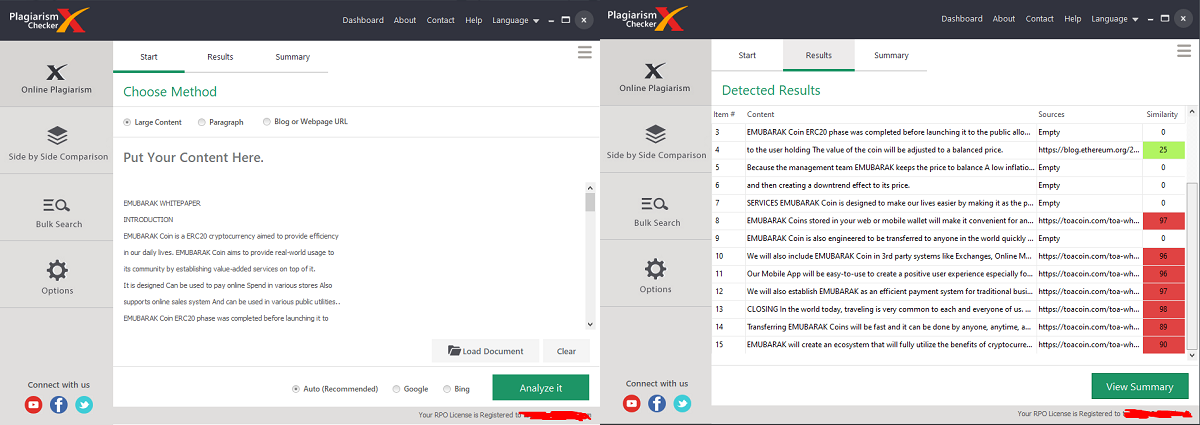The image size is (1200, 425).
Task: Open Options gear in right window sidebar
Action: pos(655,276)
